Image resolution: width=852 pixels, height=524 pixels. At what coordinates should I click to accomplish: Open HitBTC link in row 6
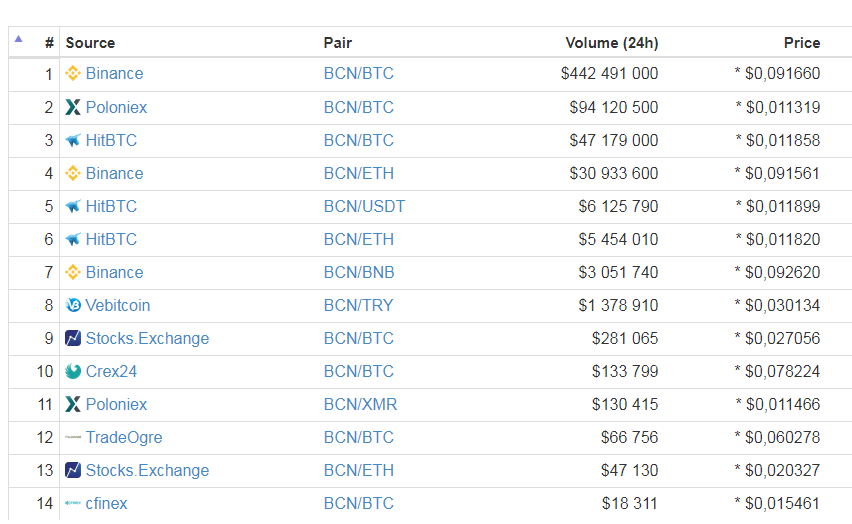[111, 239]
